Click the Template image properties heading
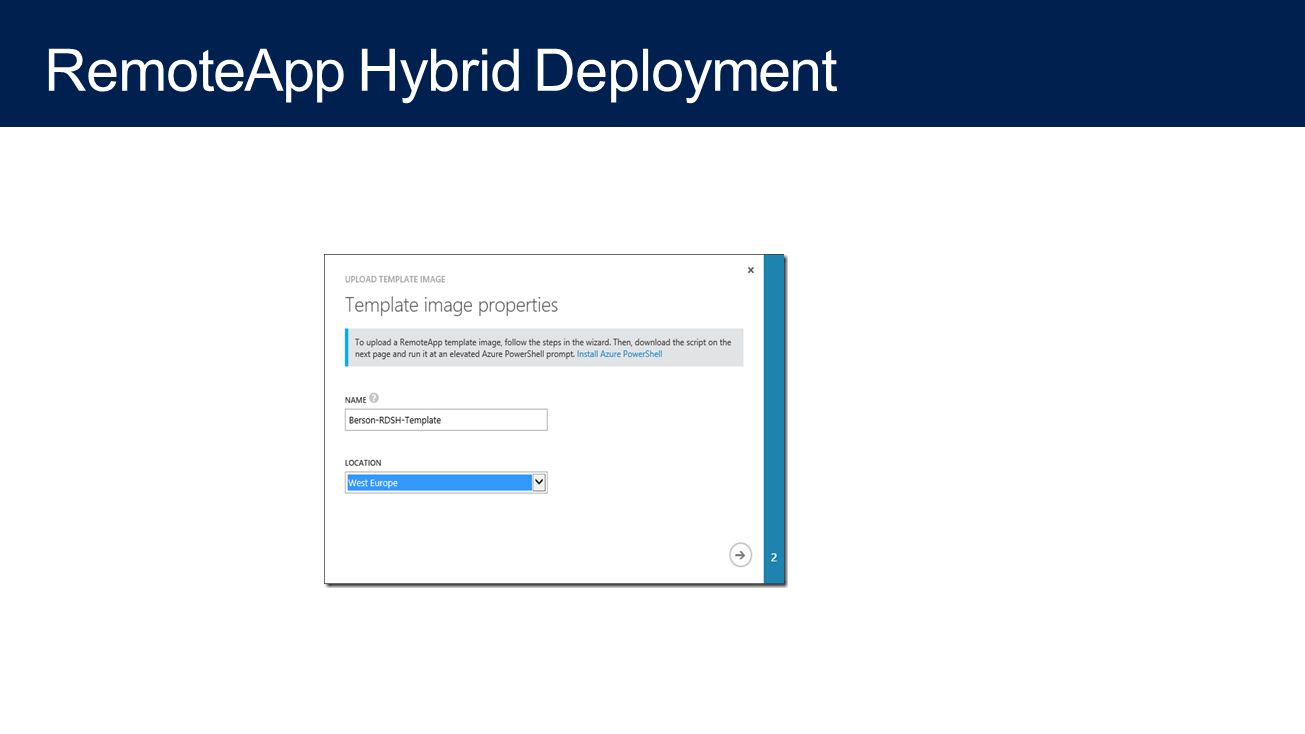Screen dimensions: 1305x734 (x=452, y=305)
